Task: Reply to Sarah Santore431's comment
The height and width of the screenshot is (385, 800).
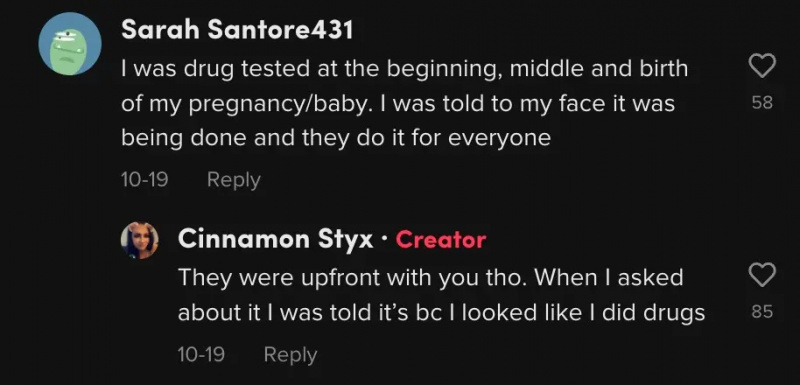Action: point(234,180)
